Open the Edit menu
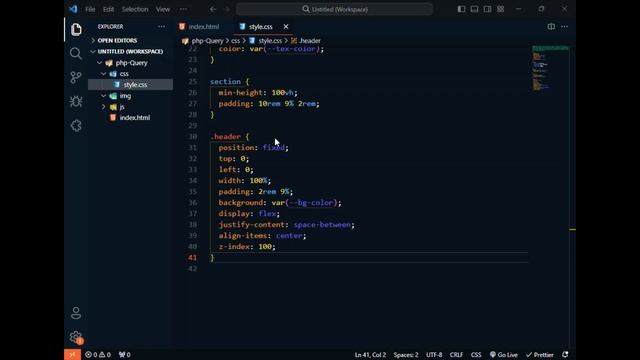The image size is (640, 360). (109, 9)
